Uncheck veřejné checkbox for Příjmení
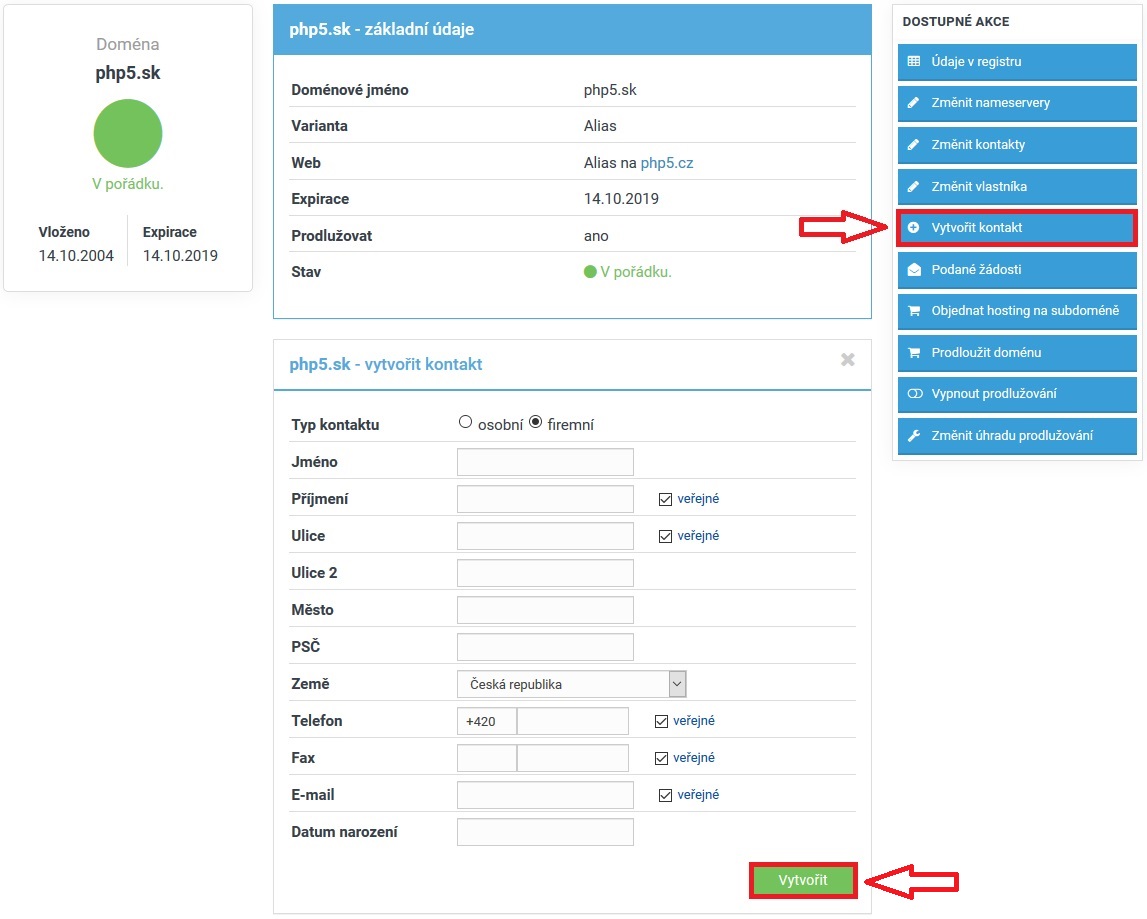The width and height of the screenshot is (1147, 919). click(x=665, y=499)
